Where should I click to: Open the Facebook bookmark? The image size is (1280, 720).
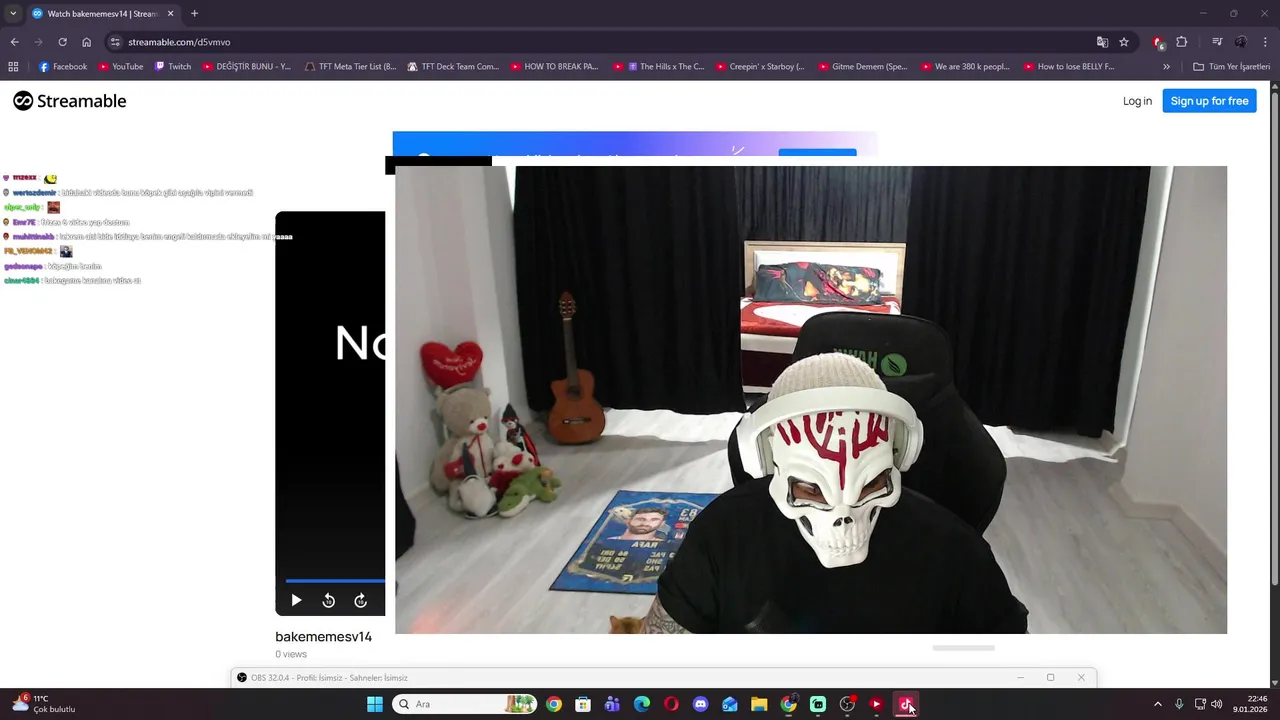(63, 67)
